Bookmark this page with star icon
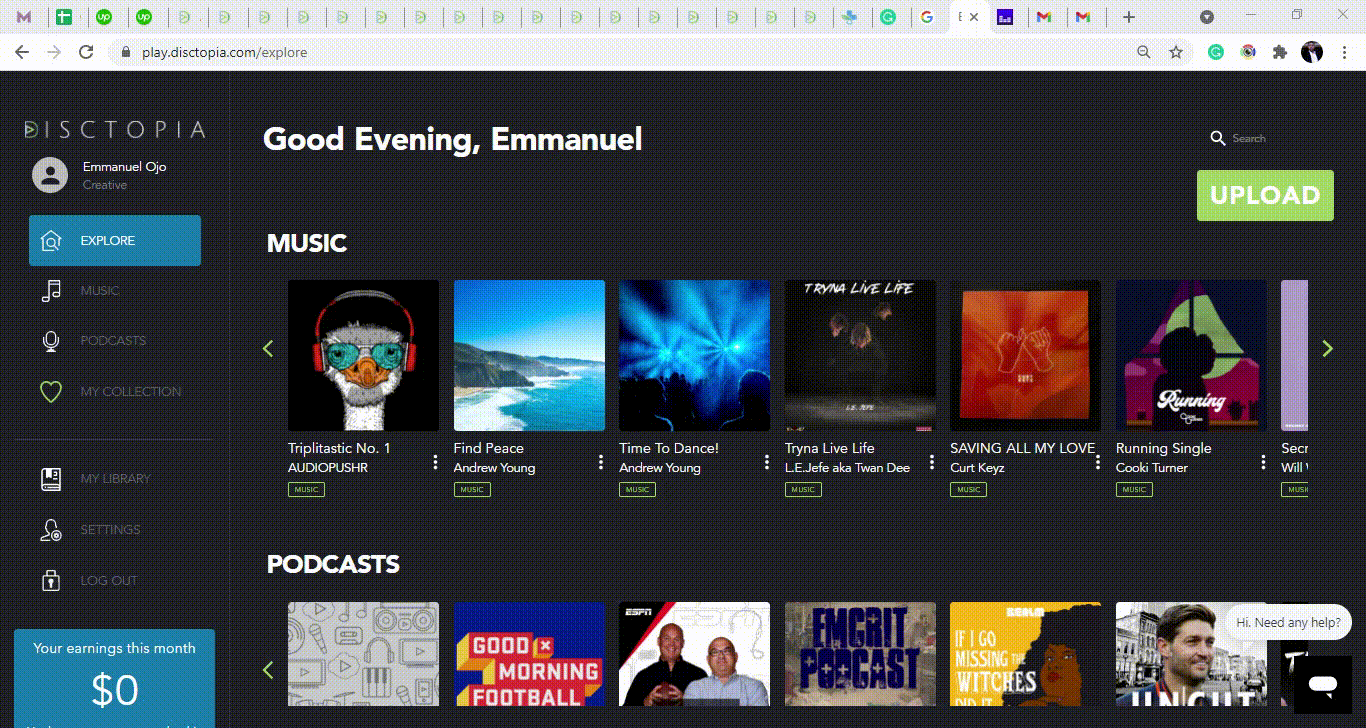1366x728 pixels. pos(1177,52)
